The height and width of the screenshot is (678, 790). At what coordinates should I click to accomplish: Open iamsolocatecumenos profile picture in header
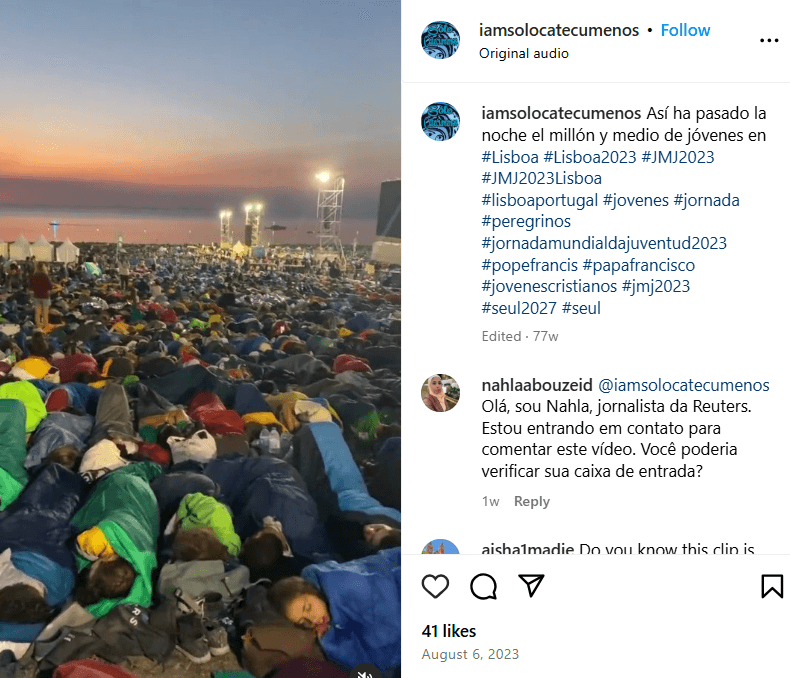(440, 40)
